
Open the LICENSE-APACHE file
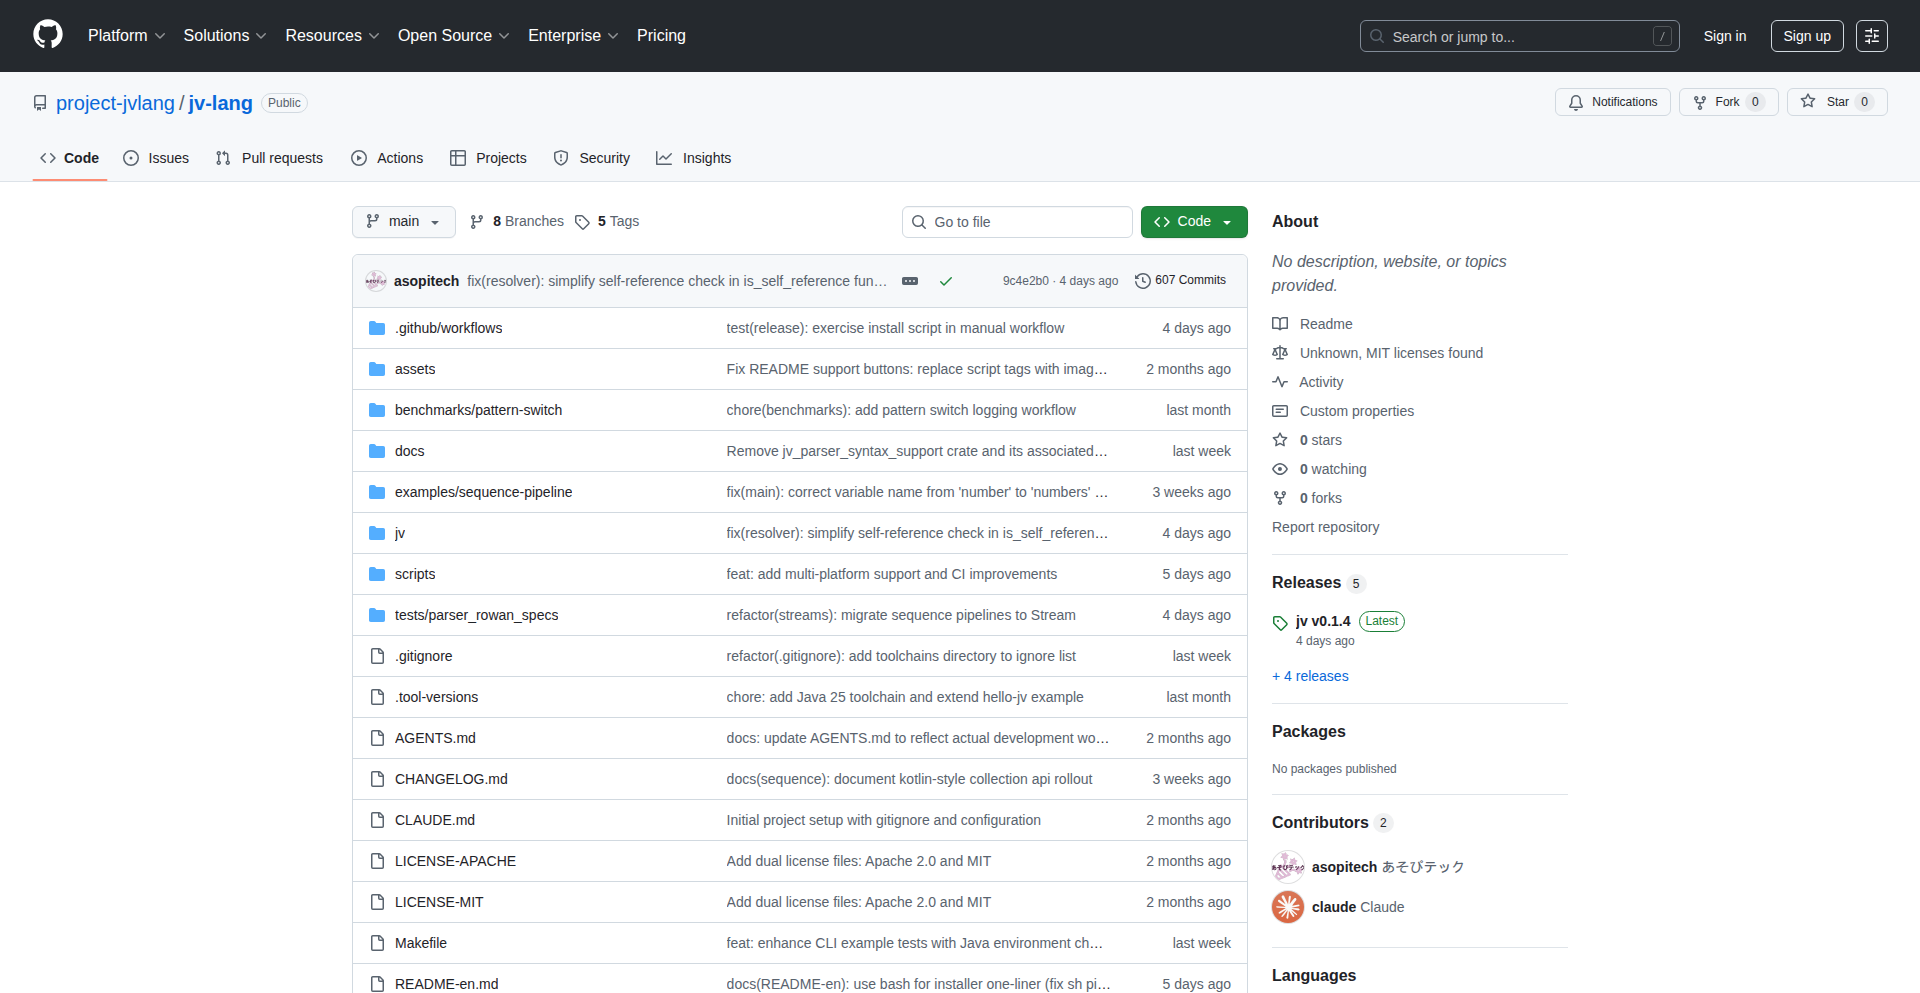(x=455, y=861)
